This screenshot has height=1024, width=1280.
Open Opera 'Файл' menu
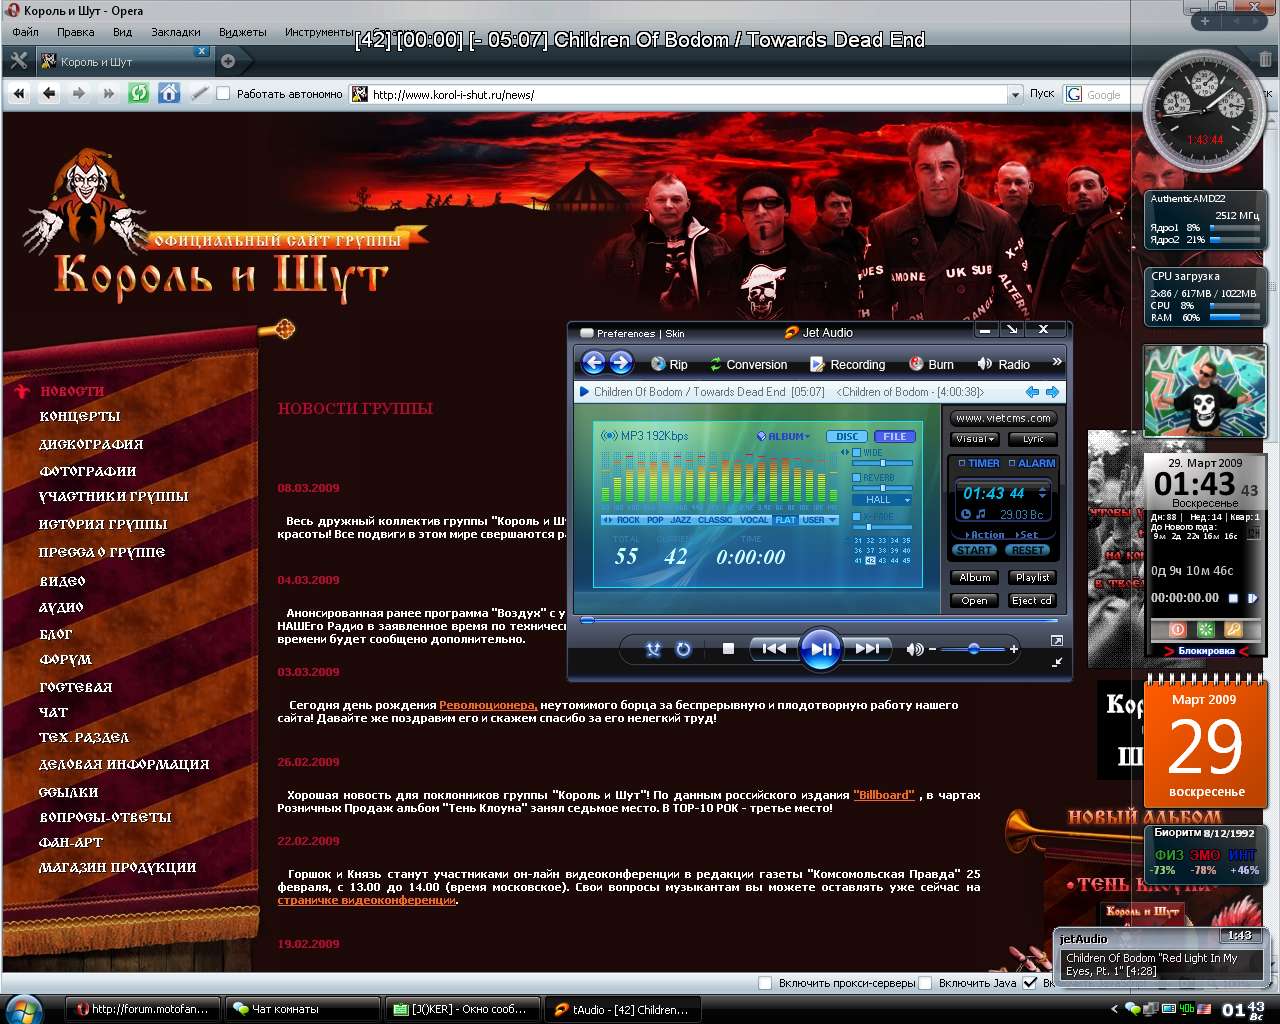pos(25,32)
